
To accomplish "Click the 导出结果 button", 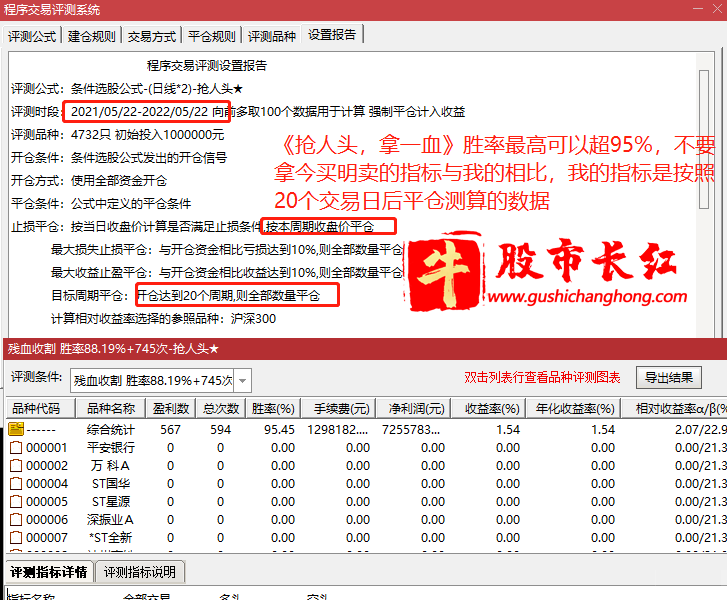I will coord(669,377).
